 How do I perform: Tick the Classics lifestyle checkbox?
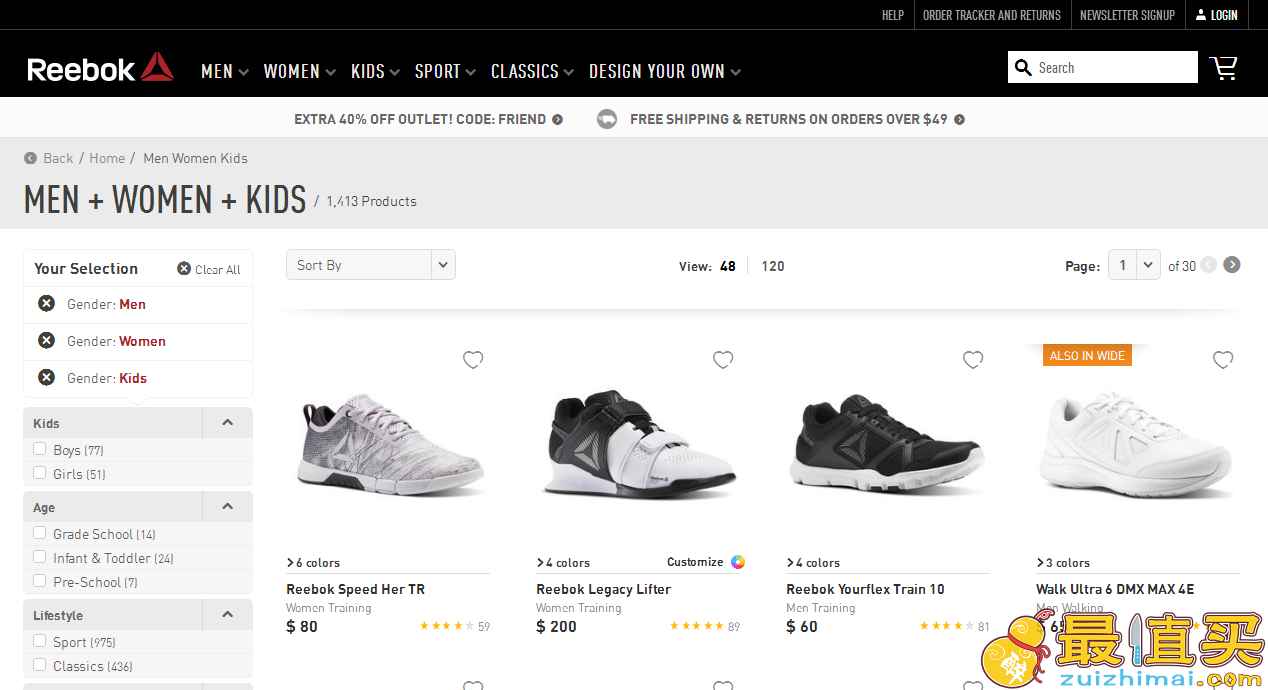pyautogui.click(x=40, y=665)
